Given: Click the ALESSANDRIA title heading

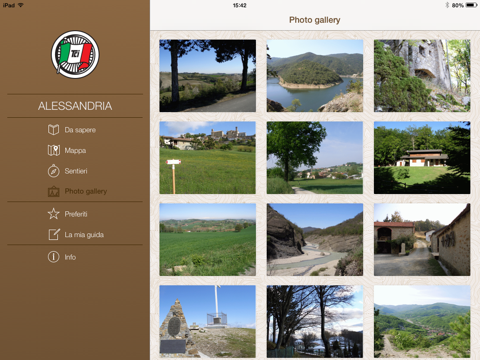Looking at the screenshot, I should pos(75,106).
